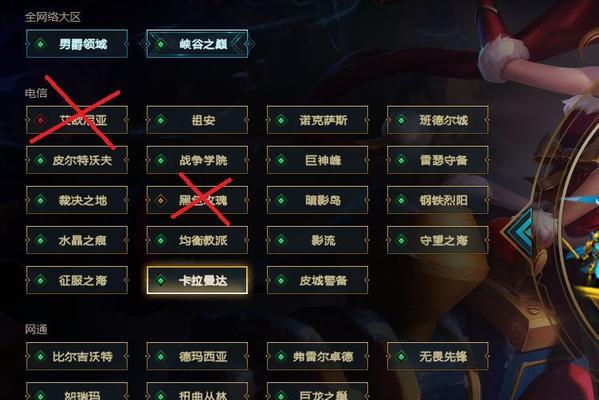599x400 pixels.
Task: Choose the 守望之海 server
Action: click(438, 240)
